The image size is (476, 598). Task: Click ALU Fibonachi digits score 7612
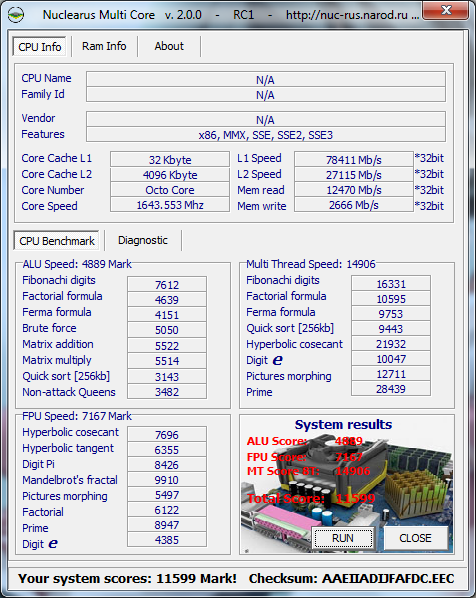167,285
